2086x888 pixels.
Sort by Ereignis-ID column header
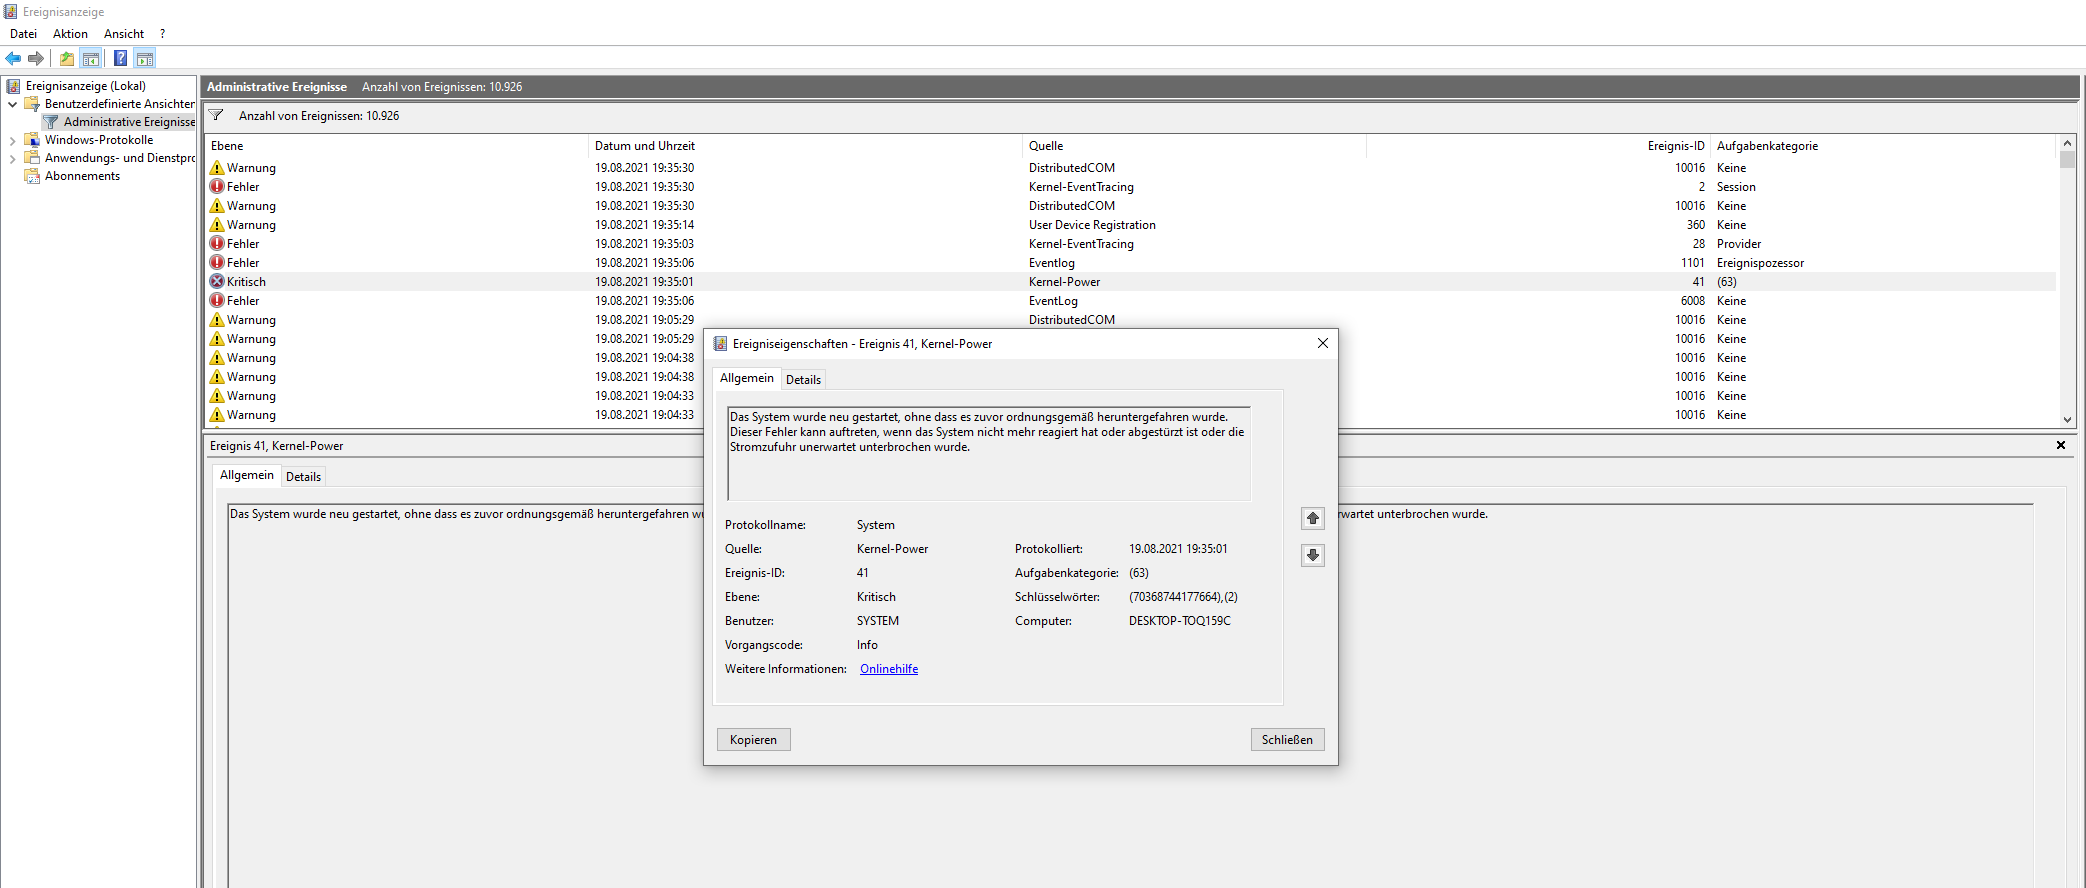(x=1538, y=146)
